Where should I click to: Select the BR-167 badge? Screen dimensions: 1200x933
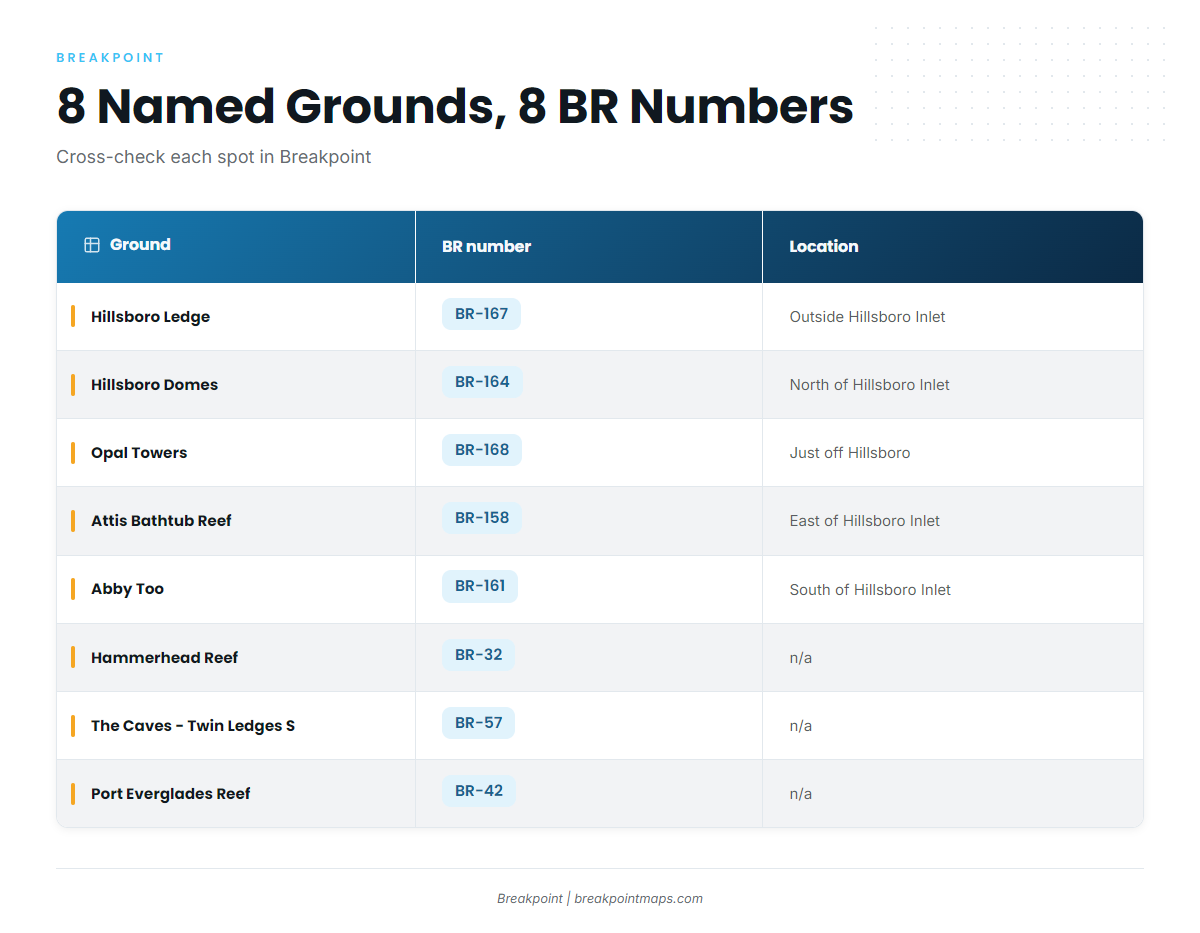click(481, 314)
